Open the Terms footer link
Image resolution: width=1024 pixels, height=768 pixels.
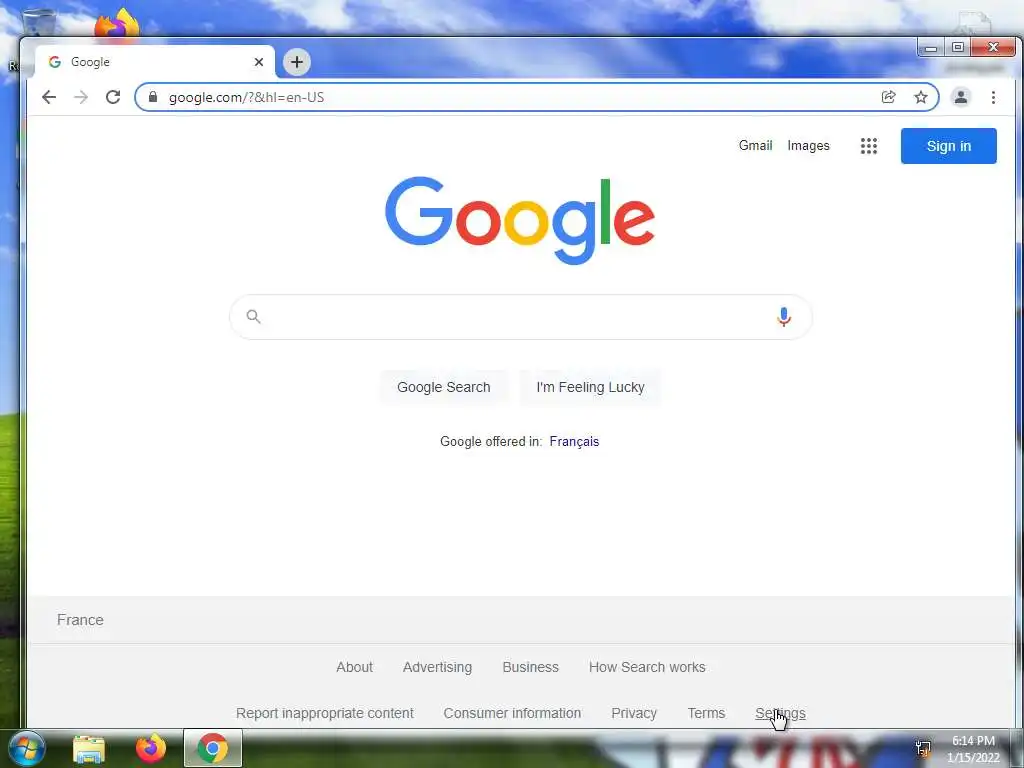click(706, 713)
